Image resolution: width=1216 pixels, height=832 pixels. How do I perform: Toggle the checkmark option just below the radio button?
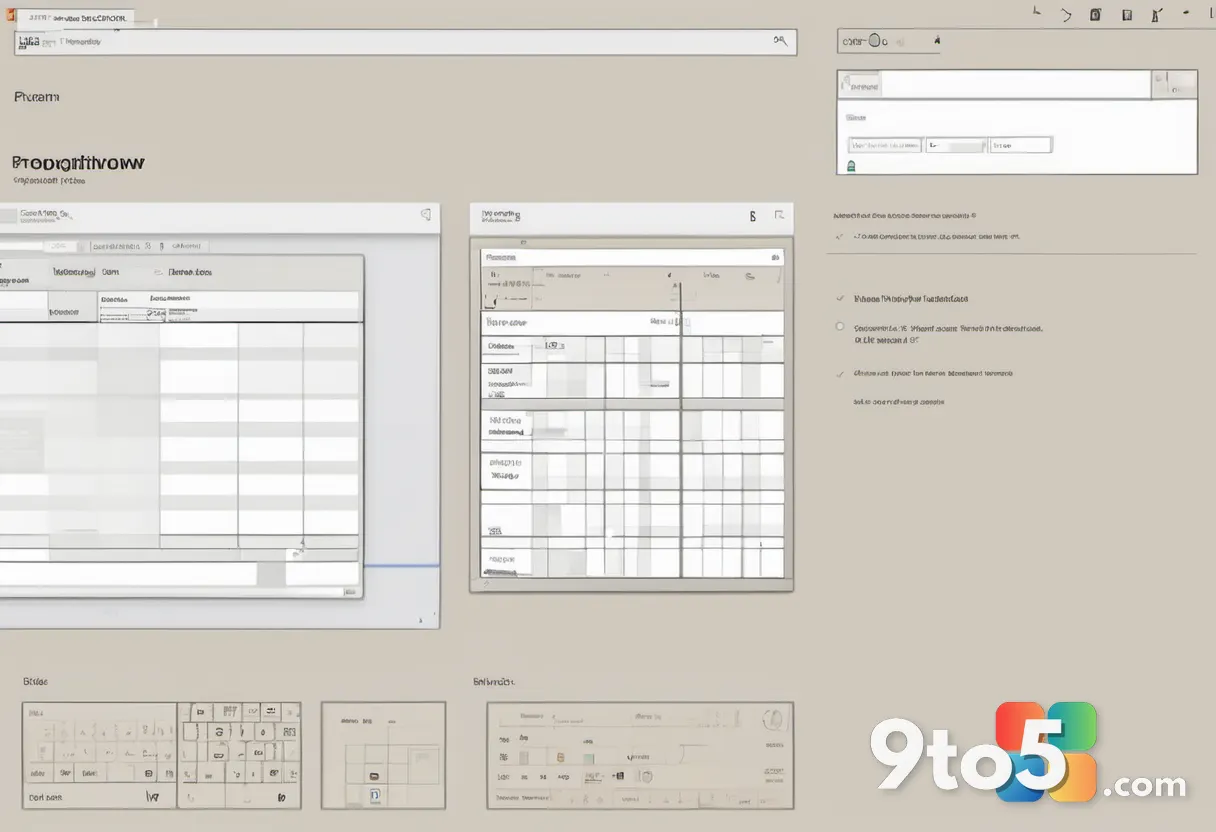click(x=839, y=373)
